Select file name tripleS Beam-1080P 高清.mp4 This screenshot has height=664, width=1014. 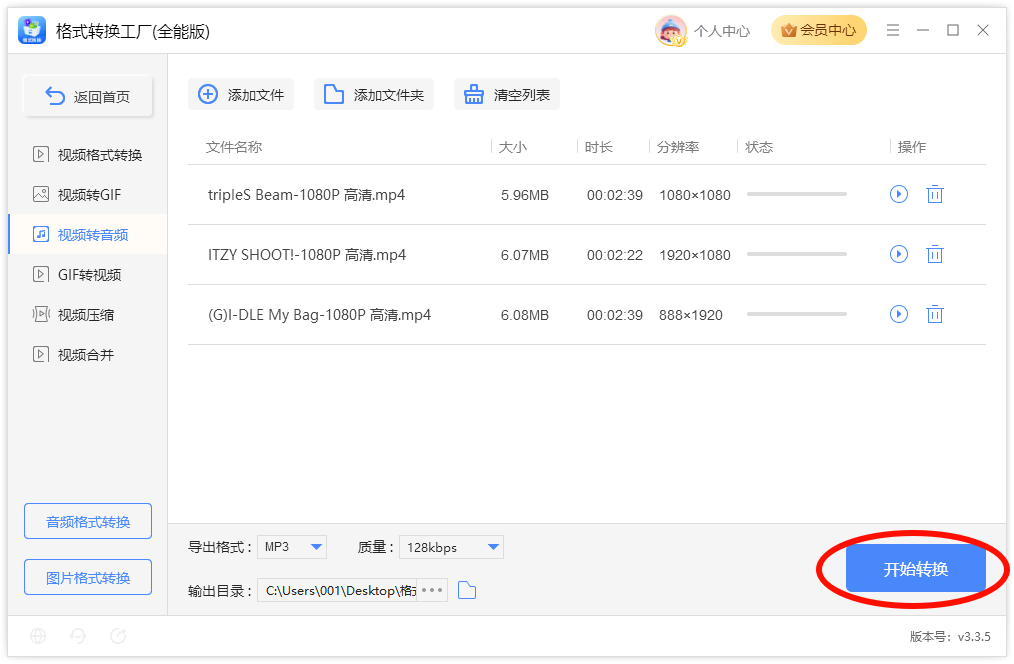click(307, 195)
